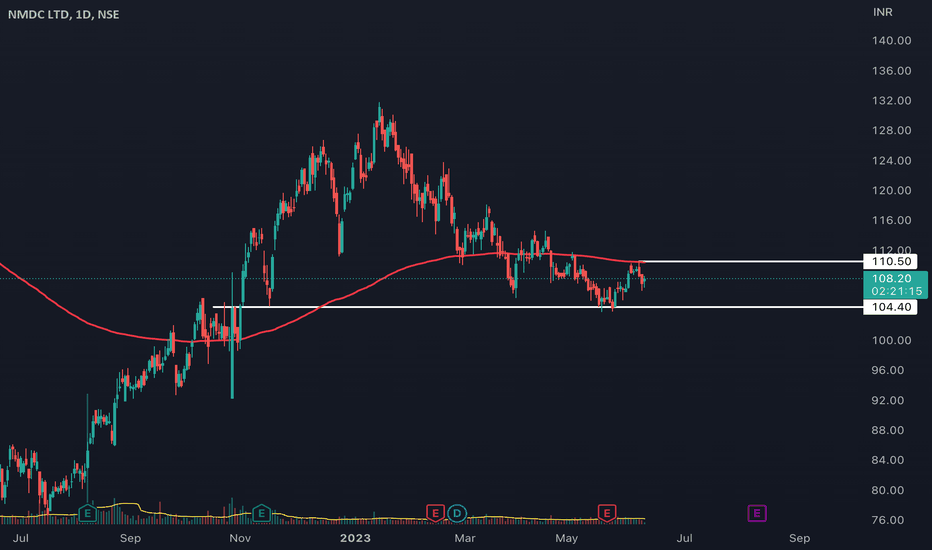Select the white horizontal line at 110.50

[752, 262]
